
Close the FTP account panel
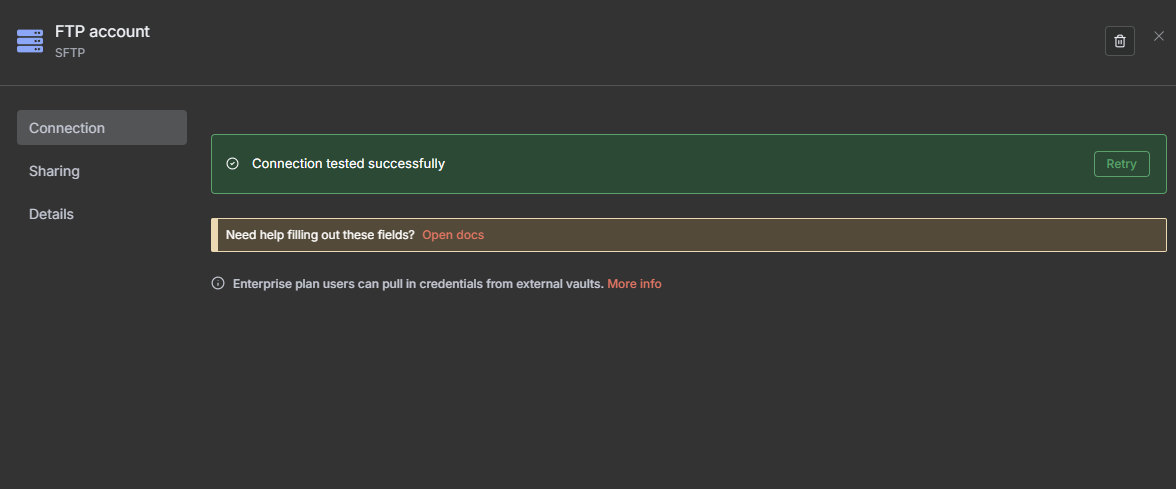tap(1159, 36)
